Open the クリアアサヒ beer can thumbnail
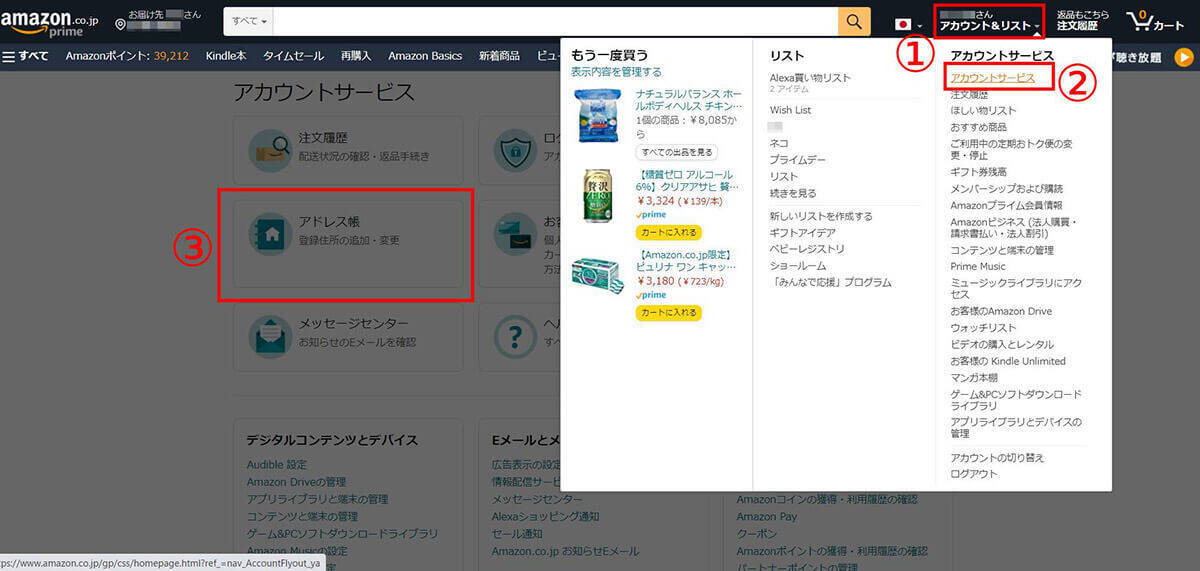The width and height of the screenshot is (1200, 571). [597, 194]
